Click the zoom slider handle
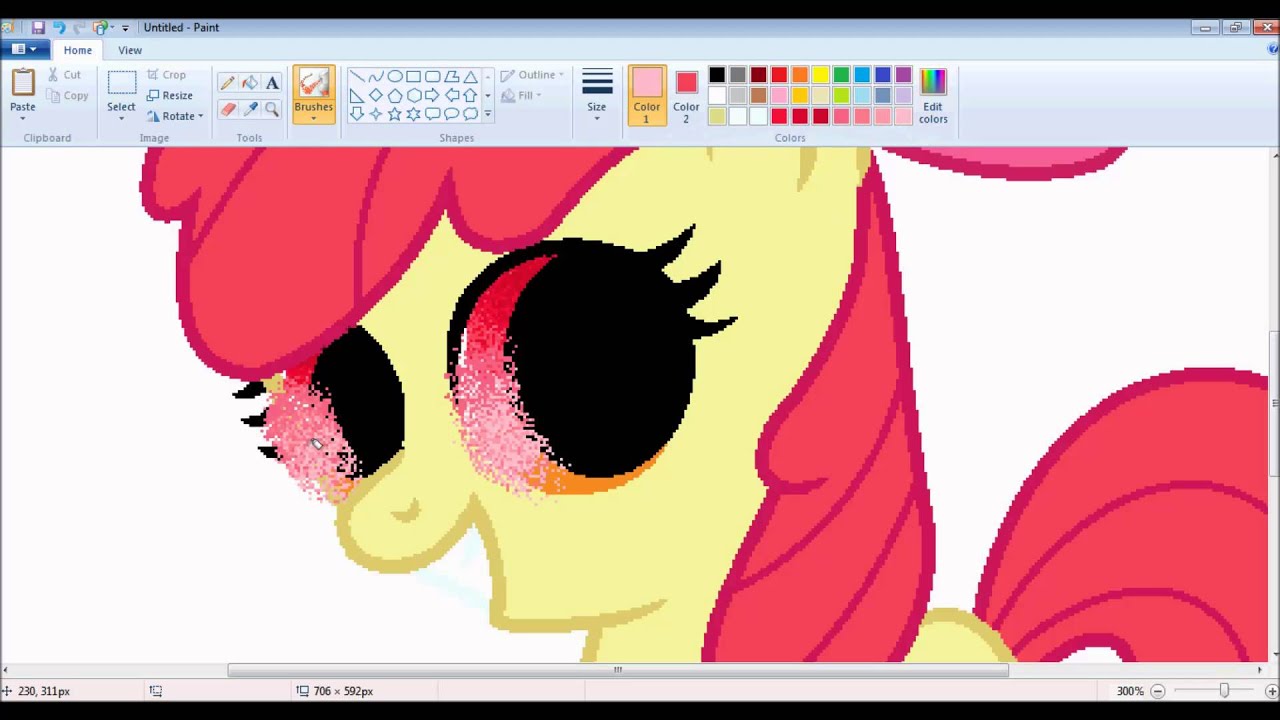Viewport: 1280px width, 720px height. tap(1224, 691)
